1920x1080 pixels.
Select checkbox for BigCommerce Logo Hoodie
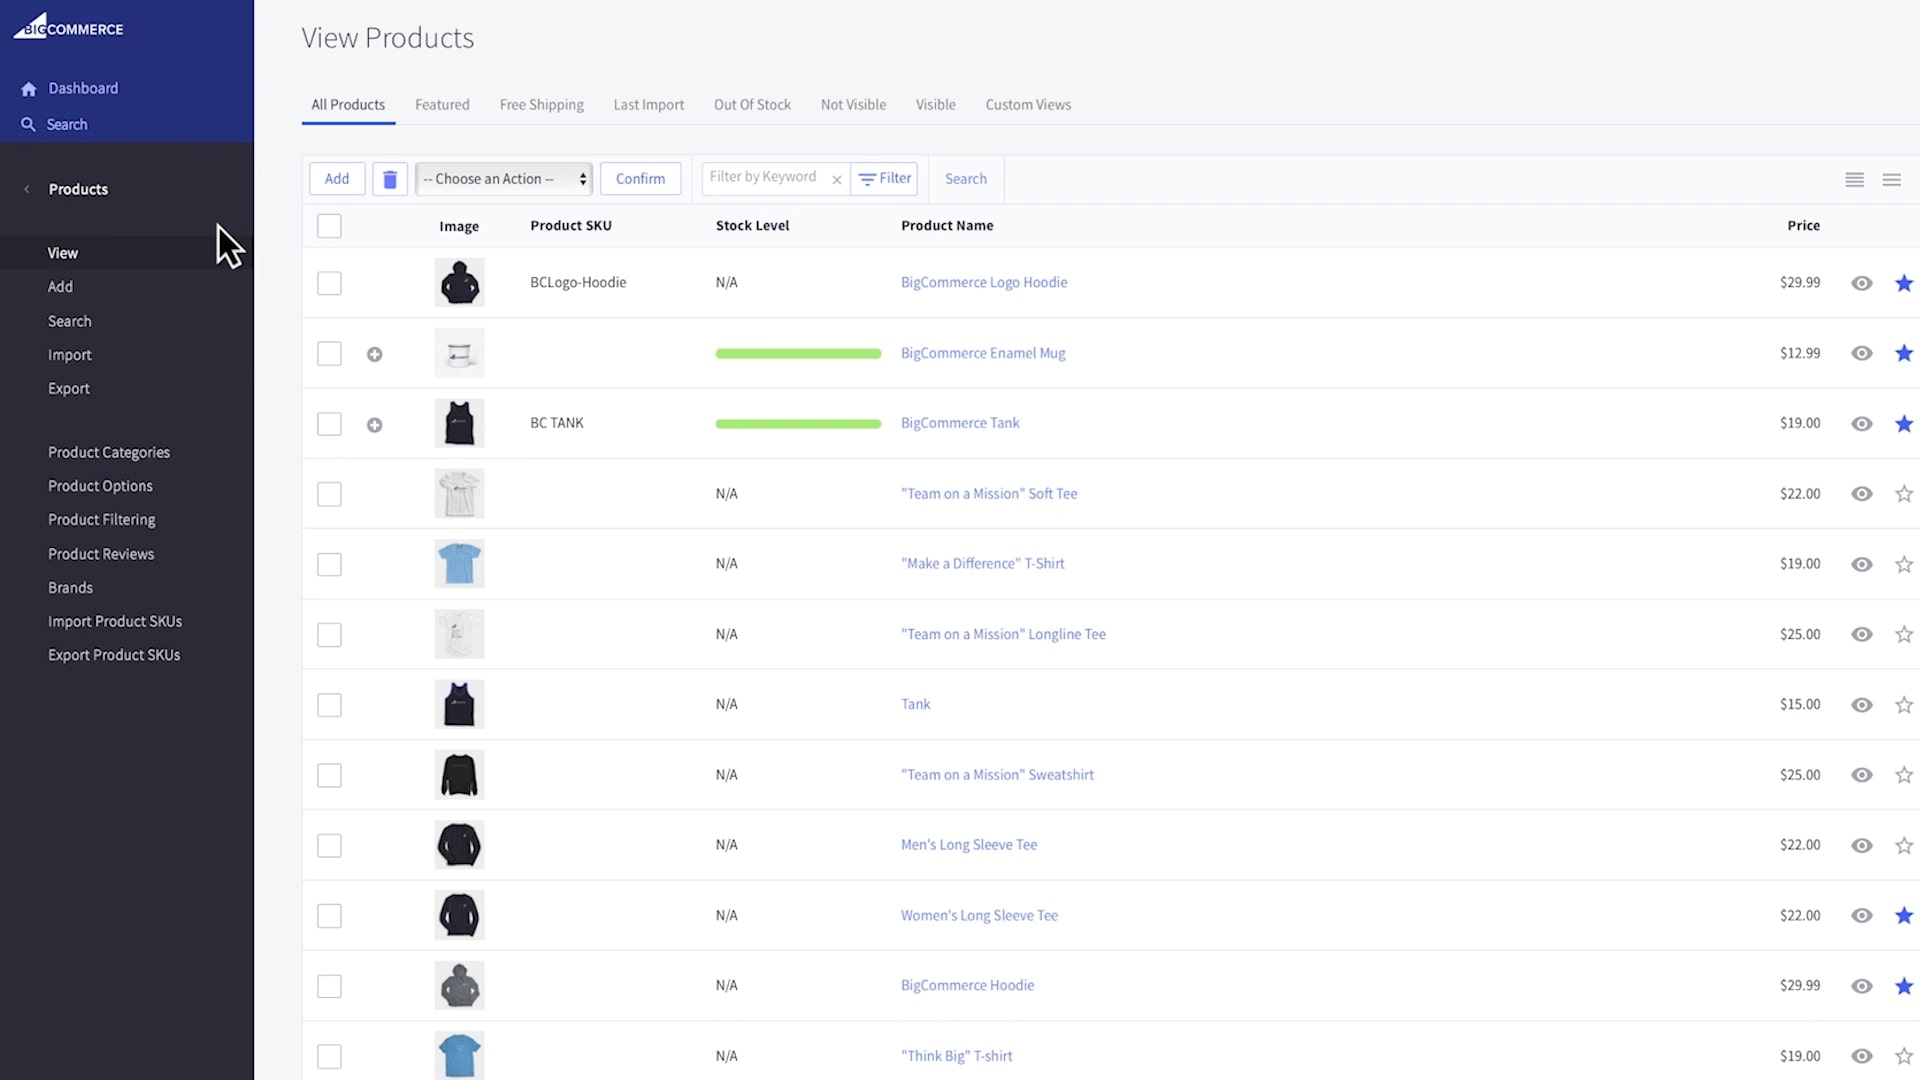(330, 281)
